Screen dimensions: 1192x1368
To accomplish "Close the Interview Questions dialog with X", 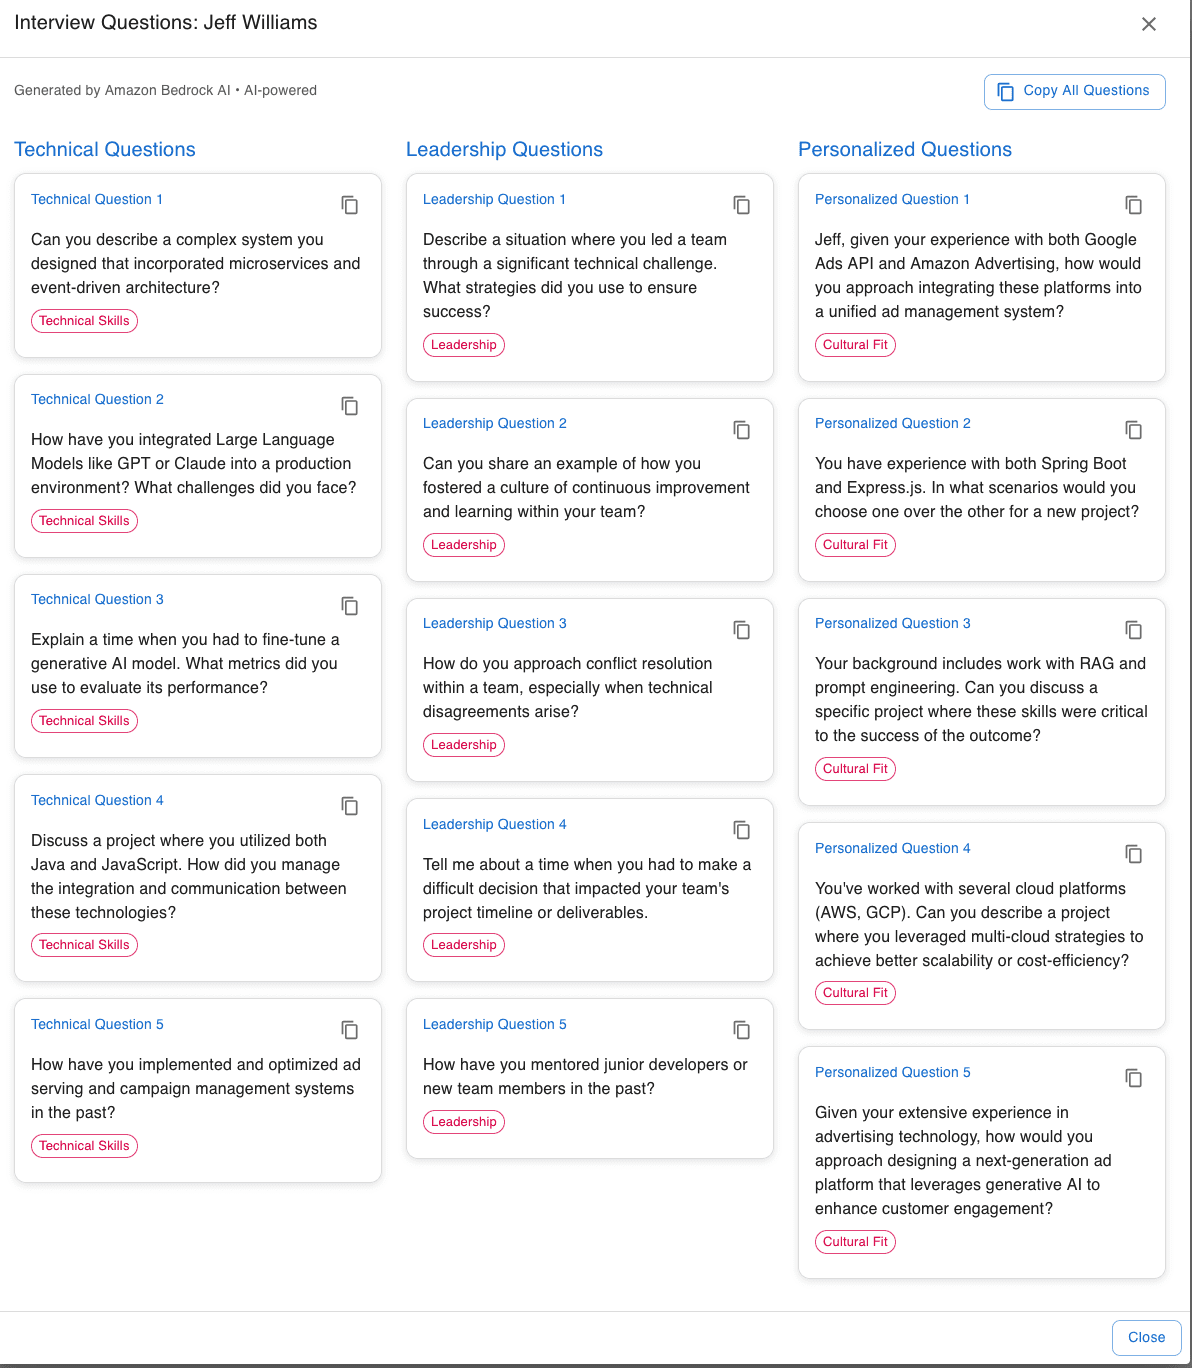I will pyautogui.click(x=1149, y=24).
